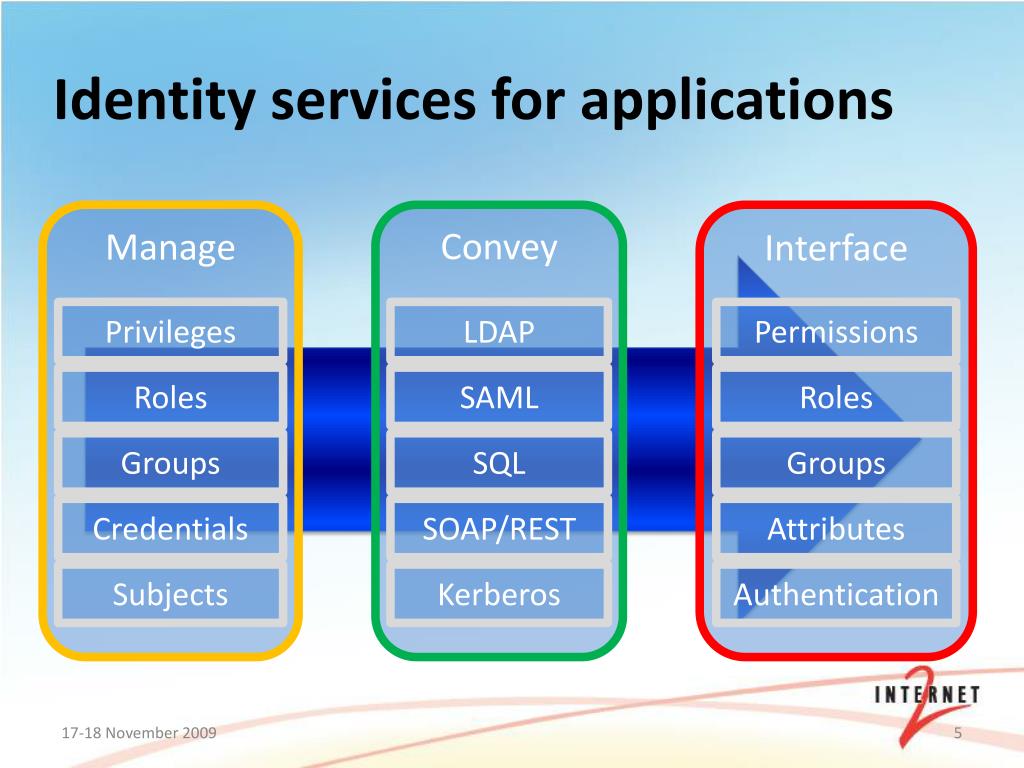1024x768 pixels.
Task: Click the 'Roles' box in the Interface column
Action: click(x=836, y=397)
